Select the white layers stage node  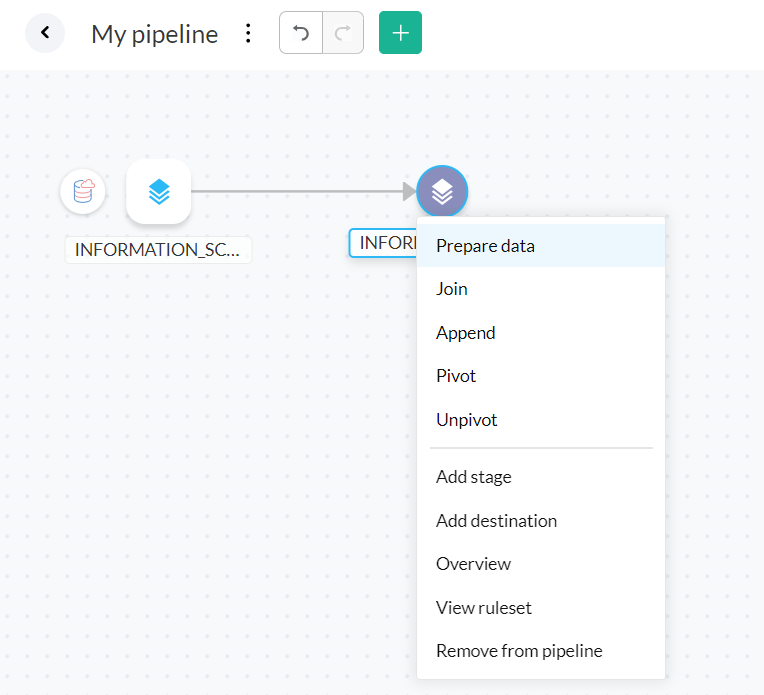coord(158,191)
